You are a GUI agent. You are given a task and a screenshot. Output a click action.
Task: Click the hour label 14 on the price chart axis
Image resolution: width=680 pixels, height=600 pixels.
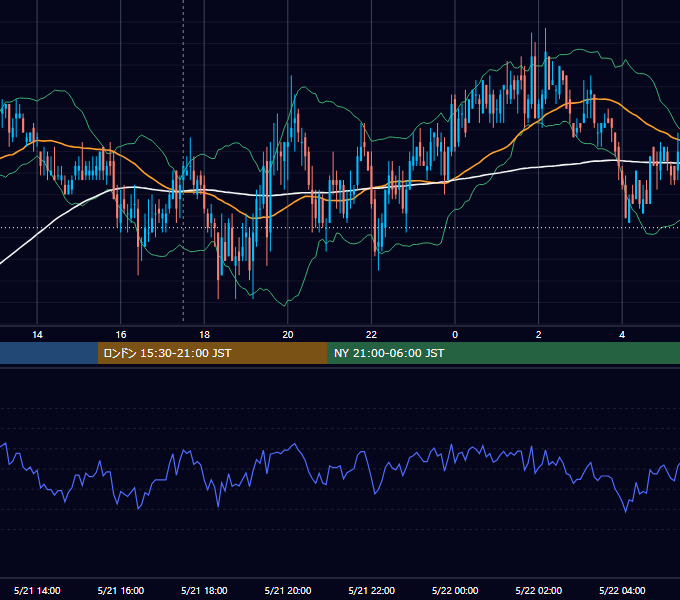[37, 335]
